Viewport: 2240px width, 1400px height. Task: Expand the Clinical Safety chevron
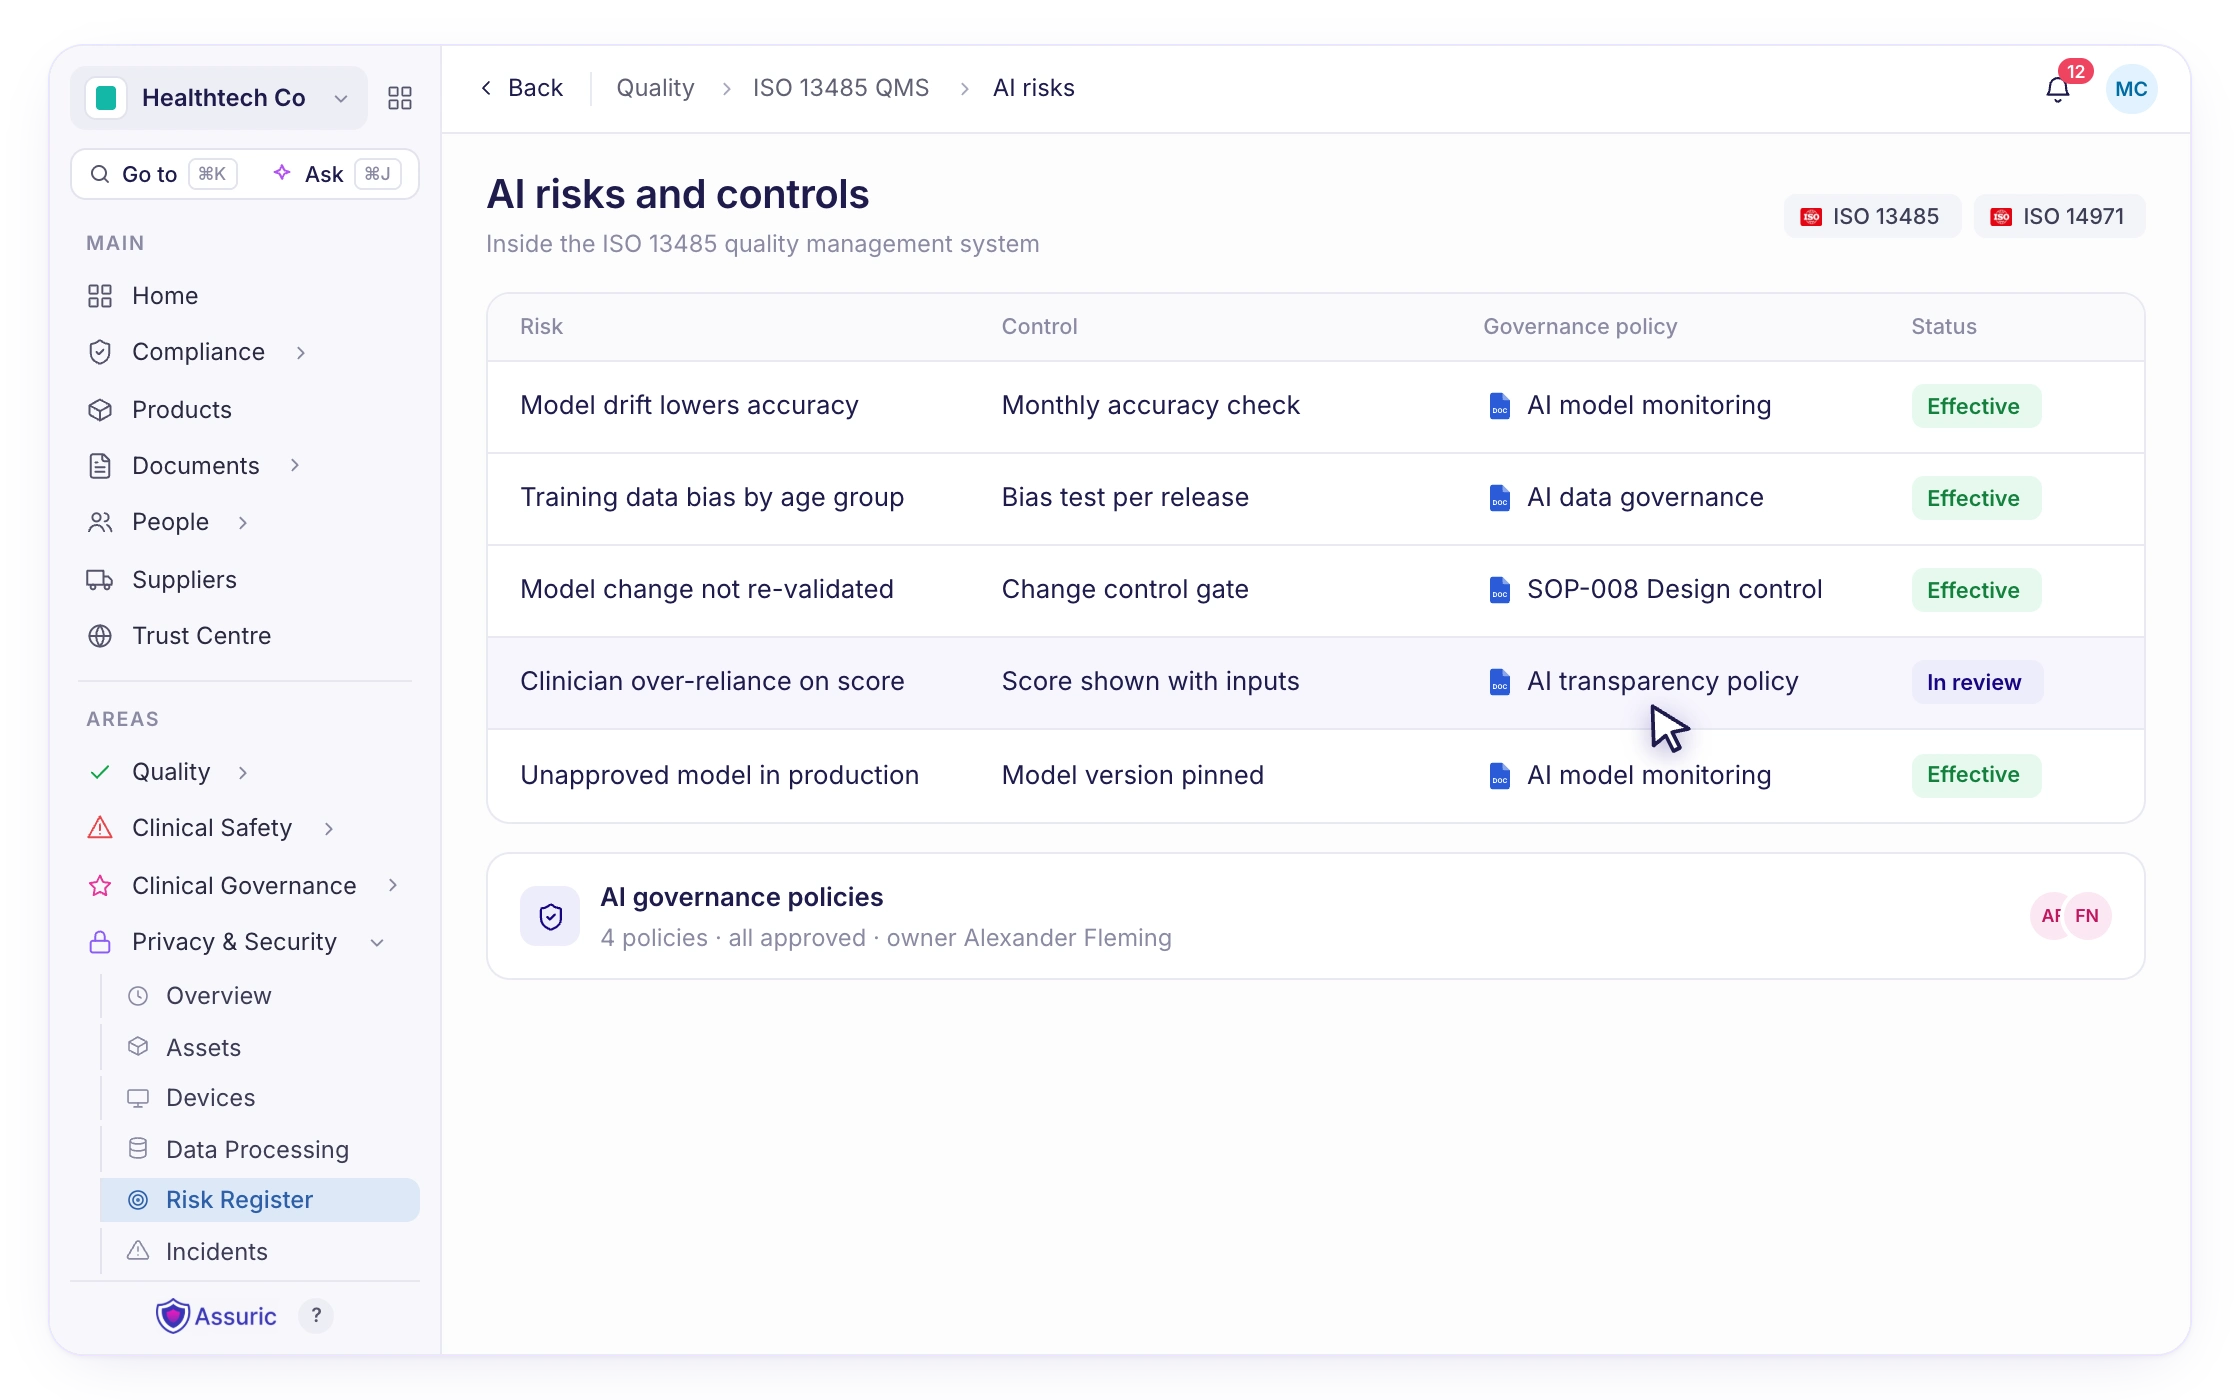(x=329, y=829)
